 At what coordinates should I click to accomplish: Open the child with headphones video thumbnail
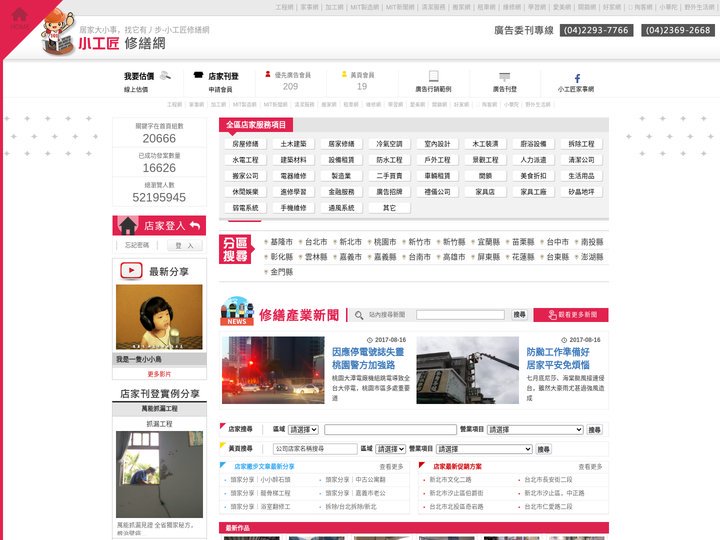coord(159,317)
